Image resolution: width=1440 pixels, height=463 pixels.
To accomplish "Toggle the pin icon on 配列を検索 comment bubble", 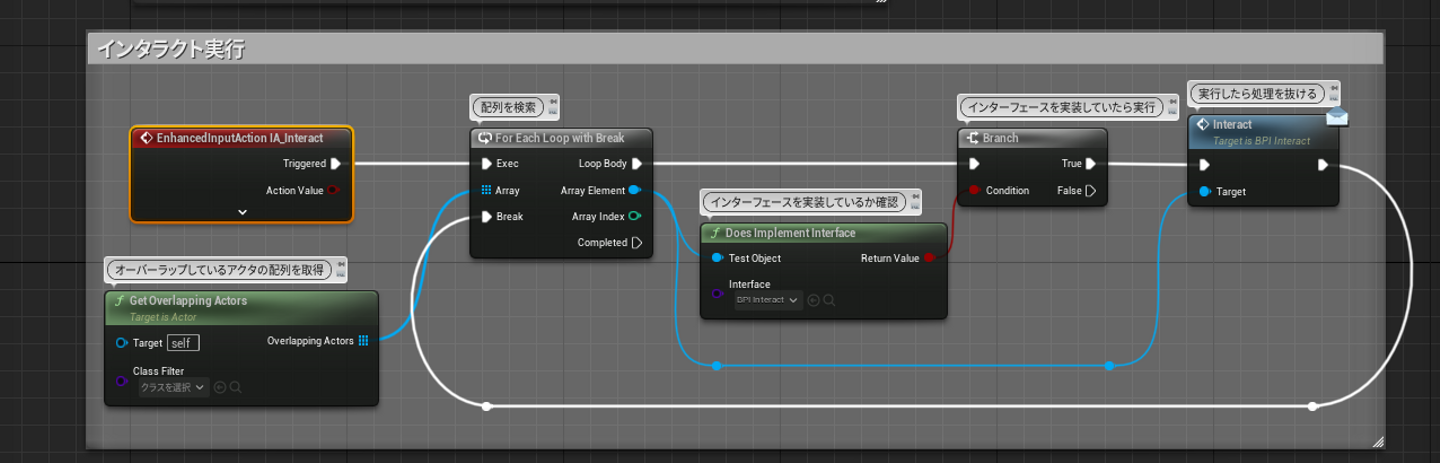I will pyautogui.click(x=553, y=101).
